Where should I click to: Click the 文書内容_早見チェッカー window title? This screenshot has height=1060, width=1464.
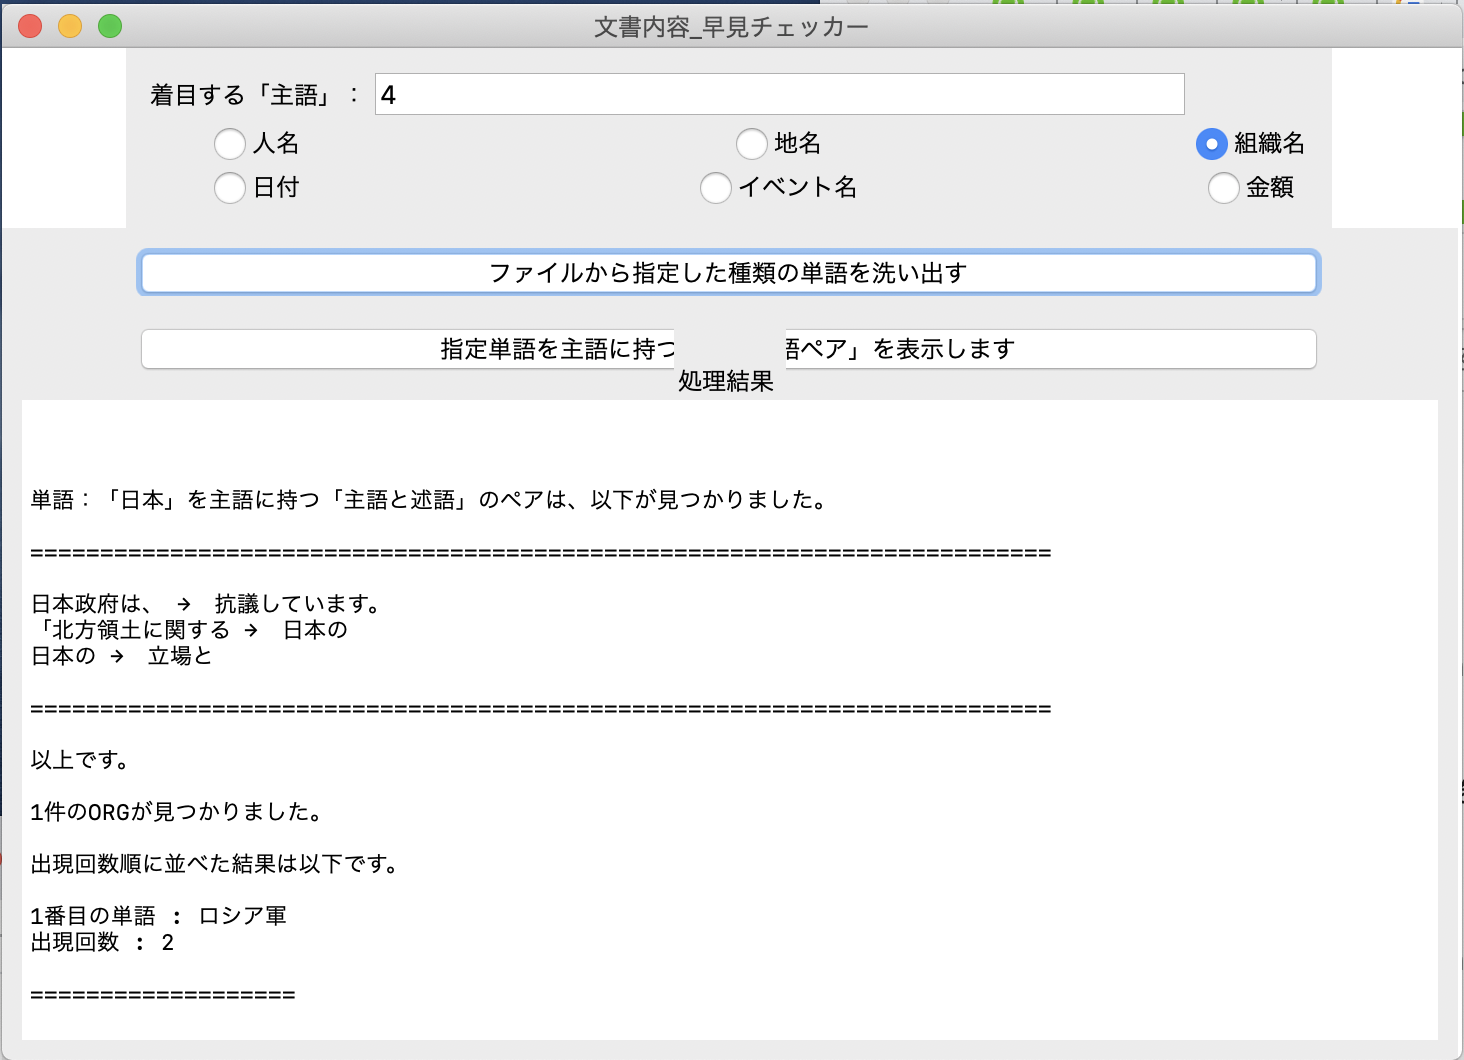(729, 26)
